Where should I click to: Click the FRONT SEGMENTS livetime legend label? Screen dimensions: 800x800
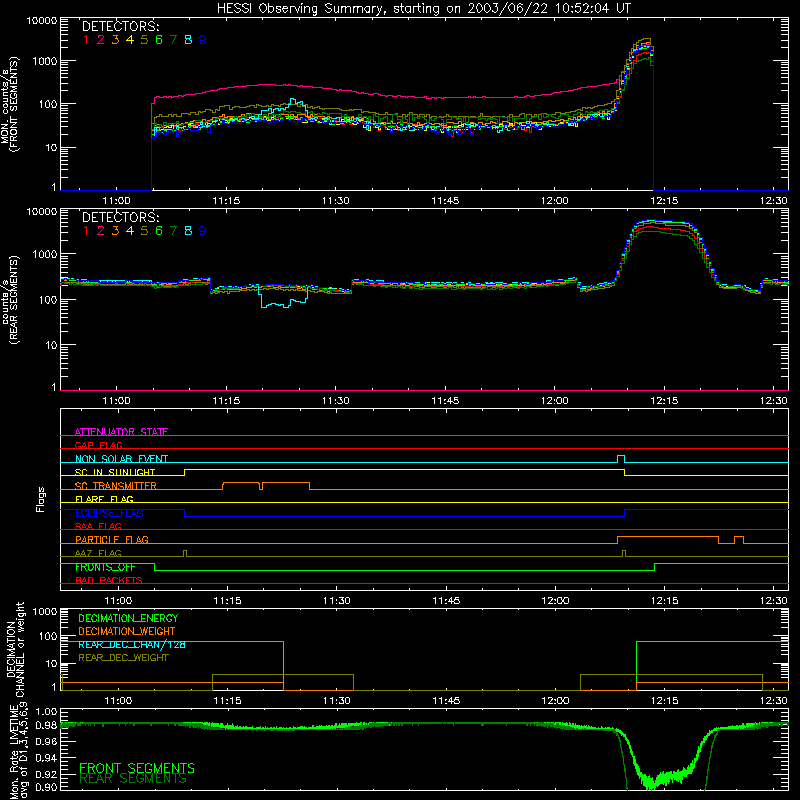[x=137, y=768]
